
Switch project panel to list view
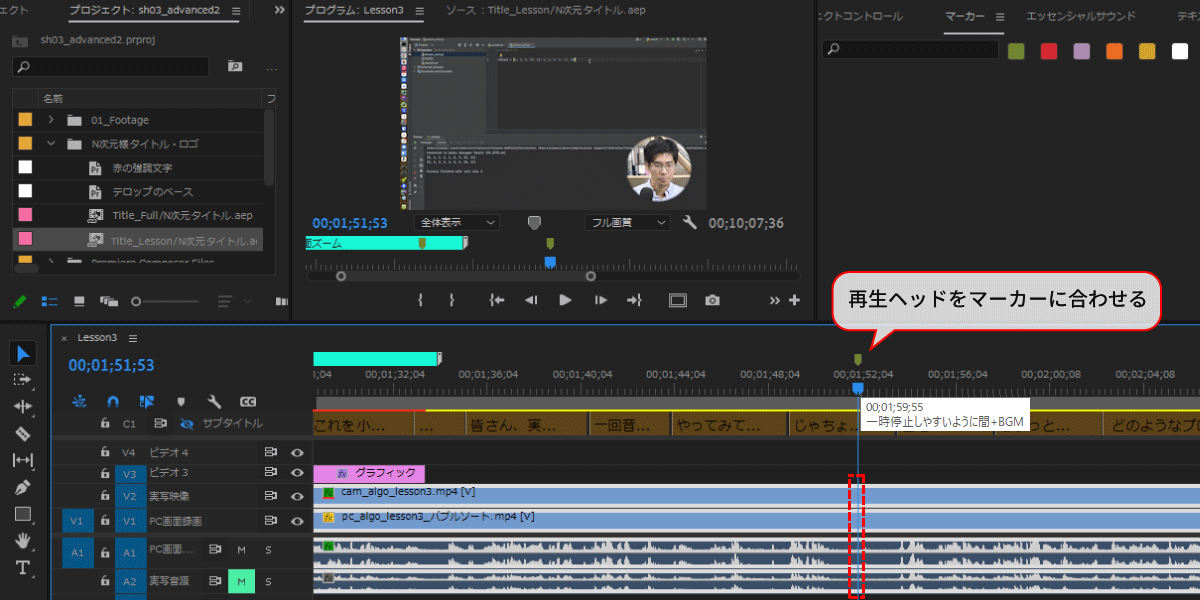pos(49,301)
